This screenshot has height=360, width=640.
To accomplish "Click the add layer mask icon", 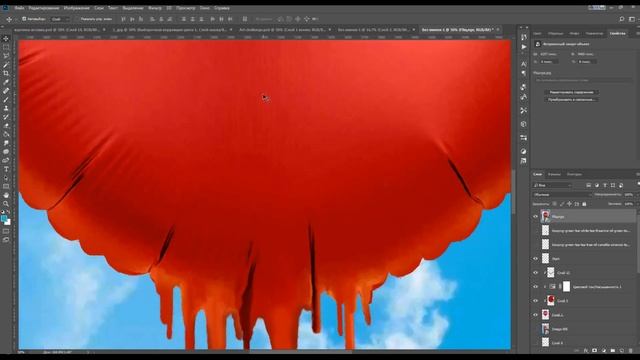I will click(595, 351).
